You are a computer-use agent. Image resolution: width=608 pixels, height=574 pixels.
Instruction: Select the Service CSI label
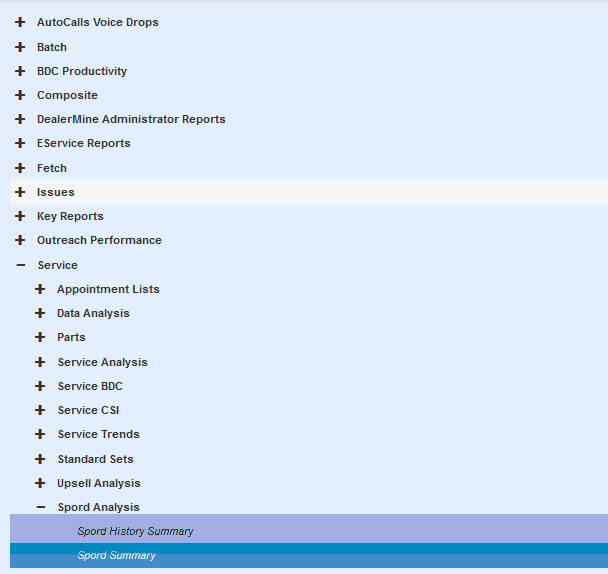pos(89,410)
